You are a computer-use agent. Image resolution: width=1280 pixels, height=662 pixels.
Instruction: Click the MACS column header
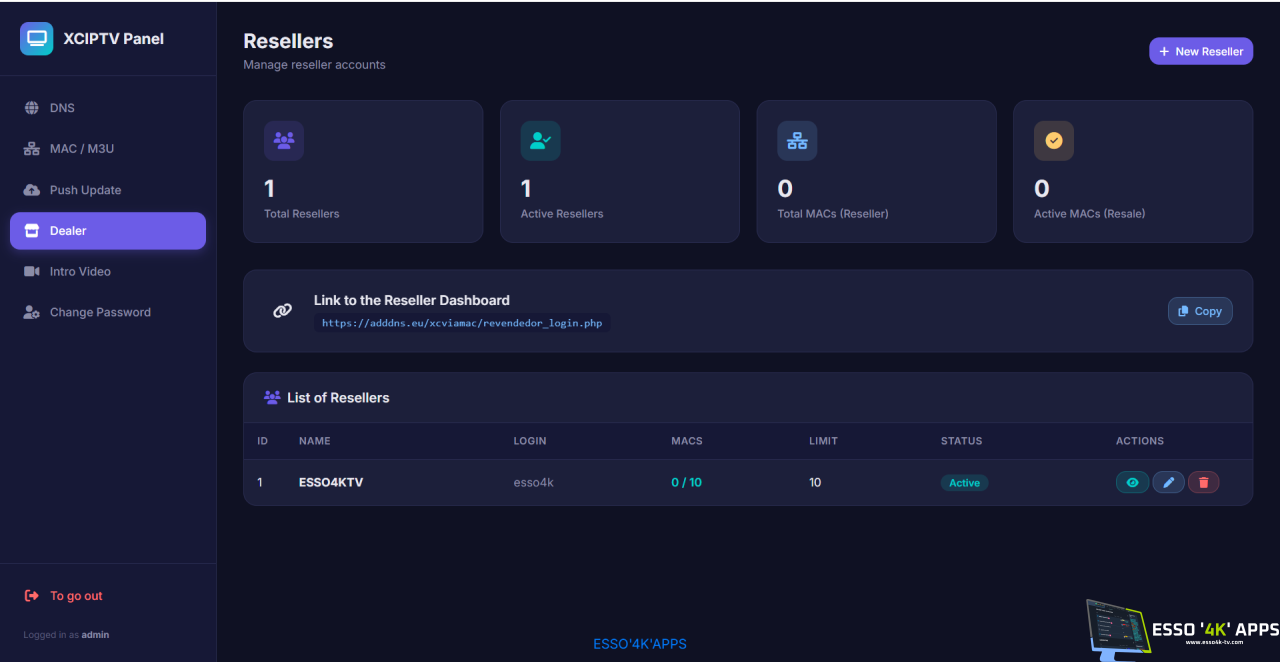coord(687,441)
